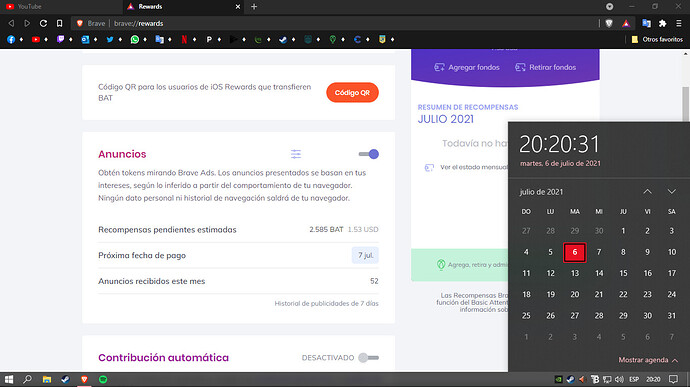Click Agregar fondos
The width and height of the screenshot is (690, 387).
(x=467, y=67)
